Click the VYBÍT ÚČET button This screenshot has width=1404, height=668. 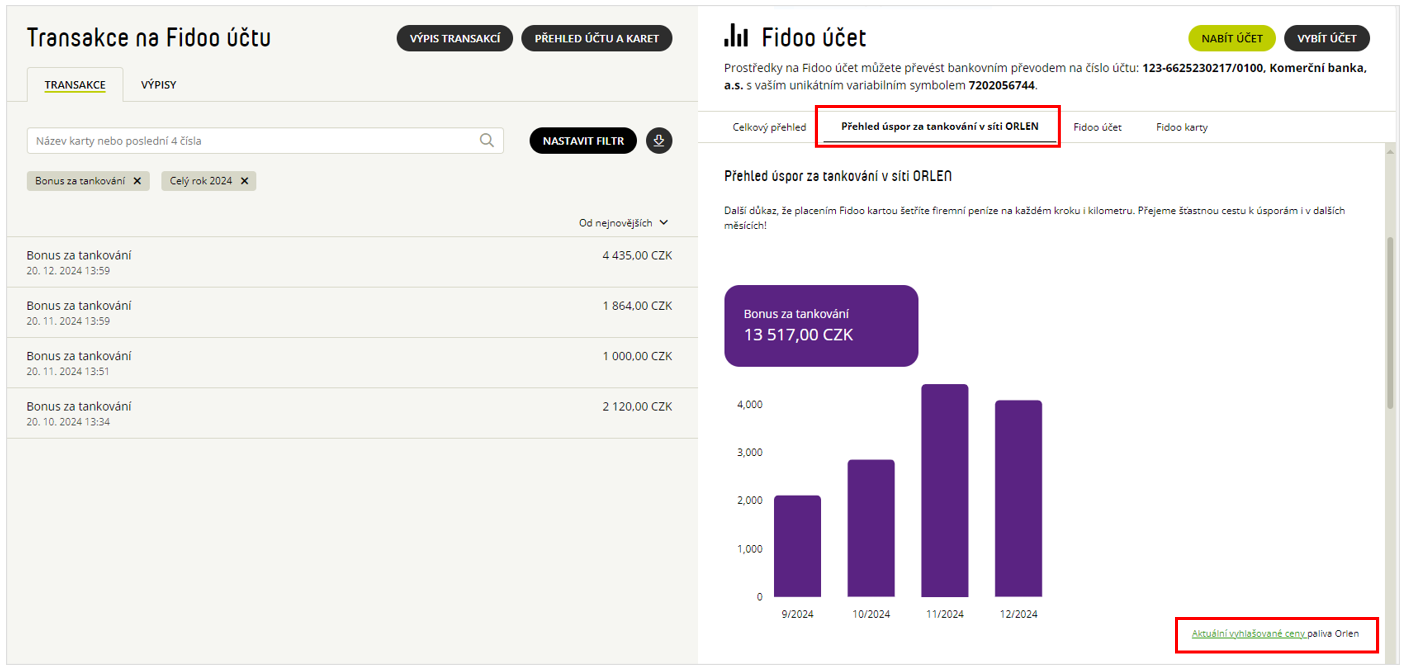click(x=1327, y=38)
